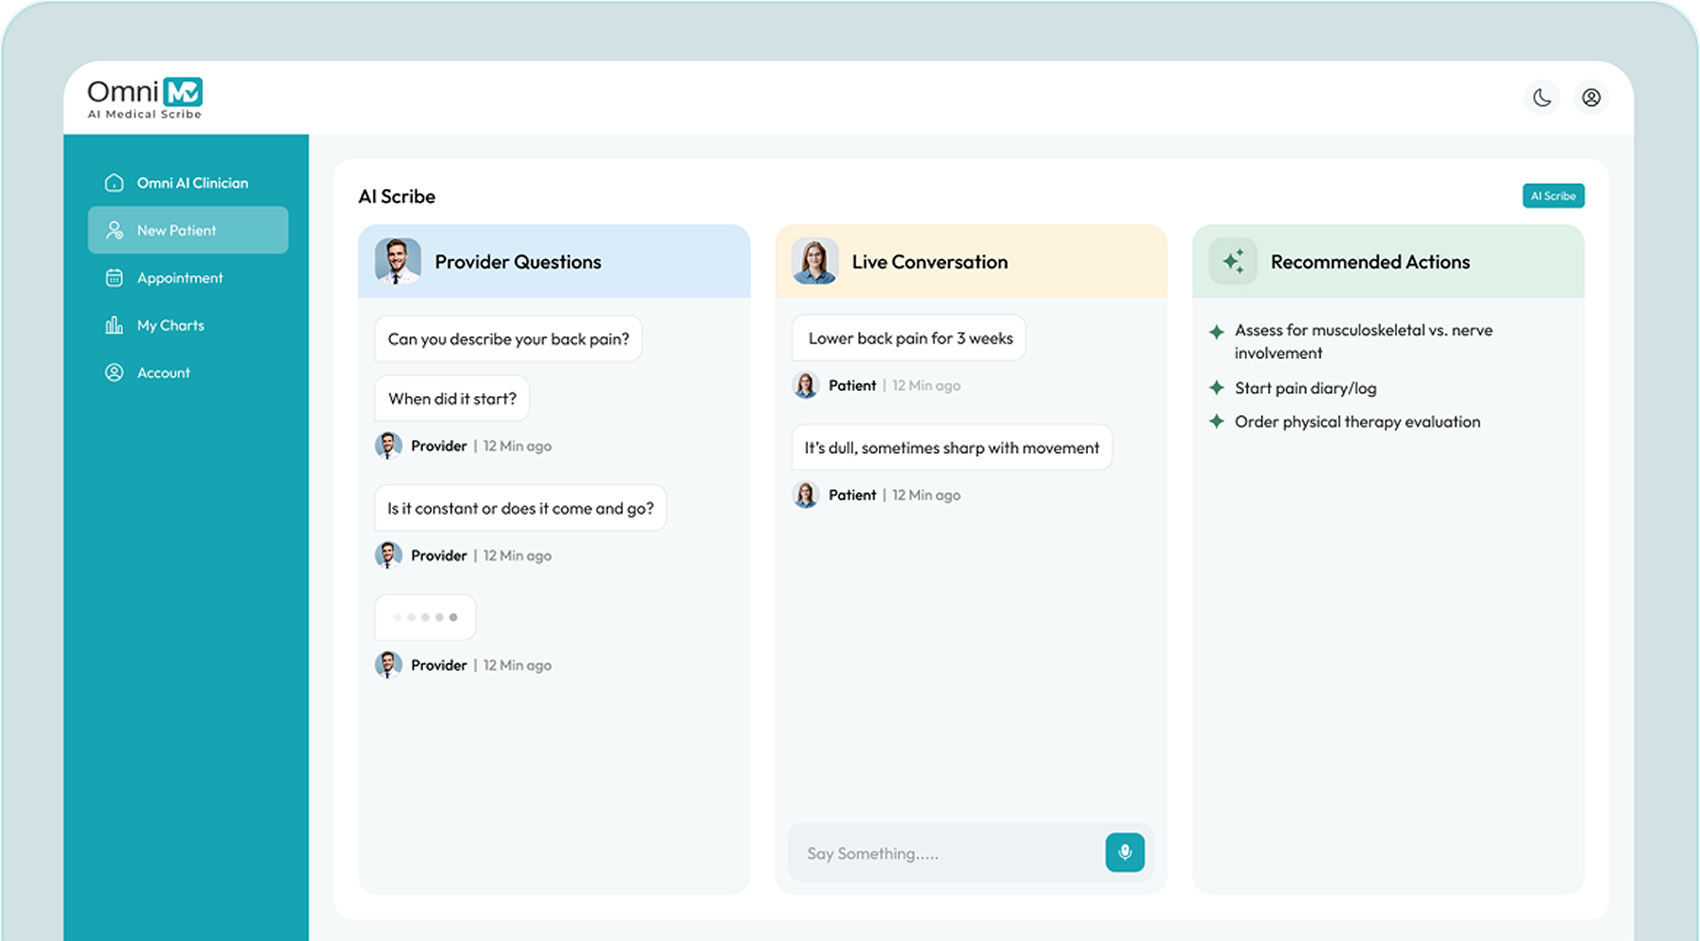Click the patient avatar in Live Conversation header
Image resolution: width=1700 pixels, height=941 pixels.
tap(814, 262)
